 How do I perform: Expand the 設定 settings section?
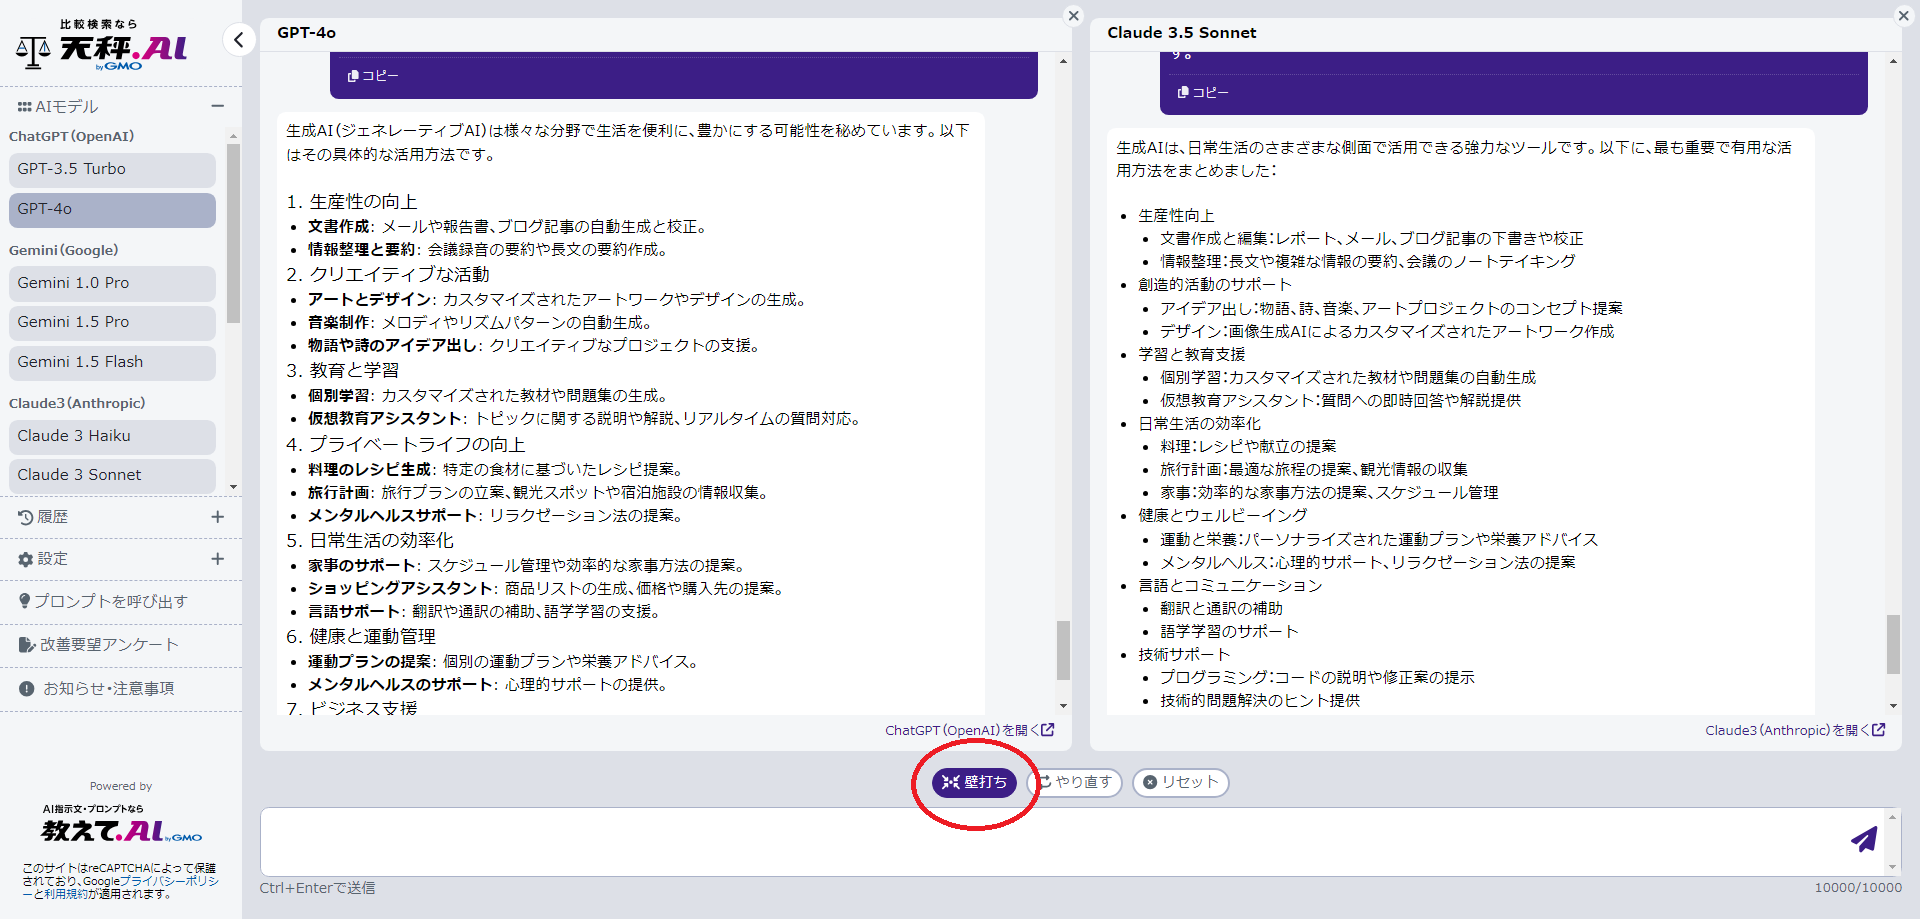point(217,559)
